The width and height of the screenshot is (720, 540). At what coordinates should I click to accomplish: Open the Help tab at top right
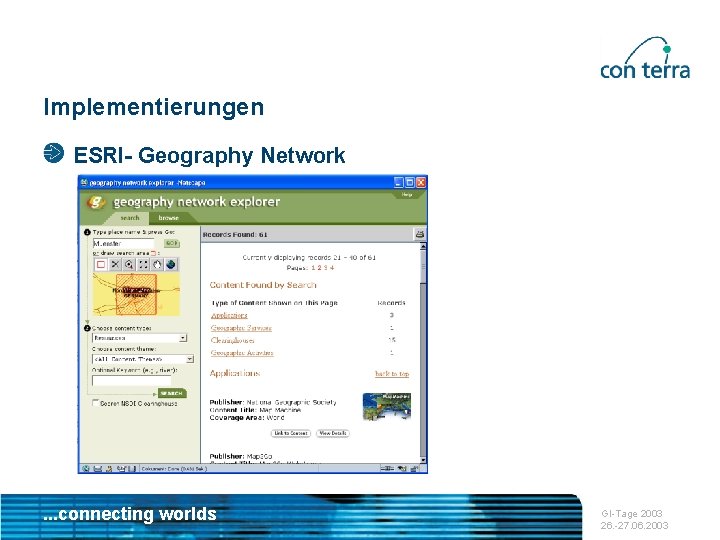click(407, 195)
